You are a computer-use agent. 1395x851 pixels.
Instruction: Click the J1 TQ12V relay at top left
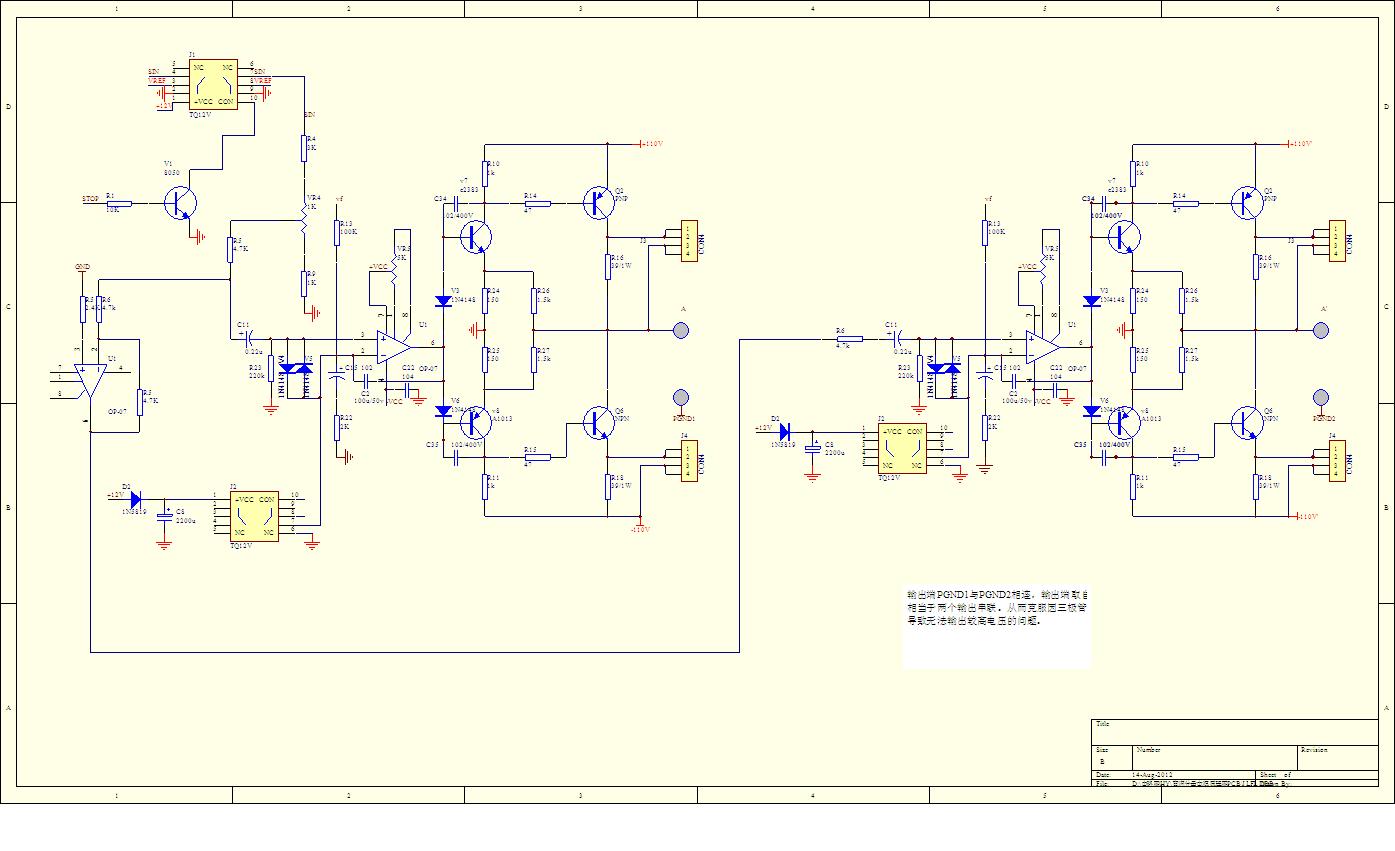pyautogui.click(x=213, y=83)
